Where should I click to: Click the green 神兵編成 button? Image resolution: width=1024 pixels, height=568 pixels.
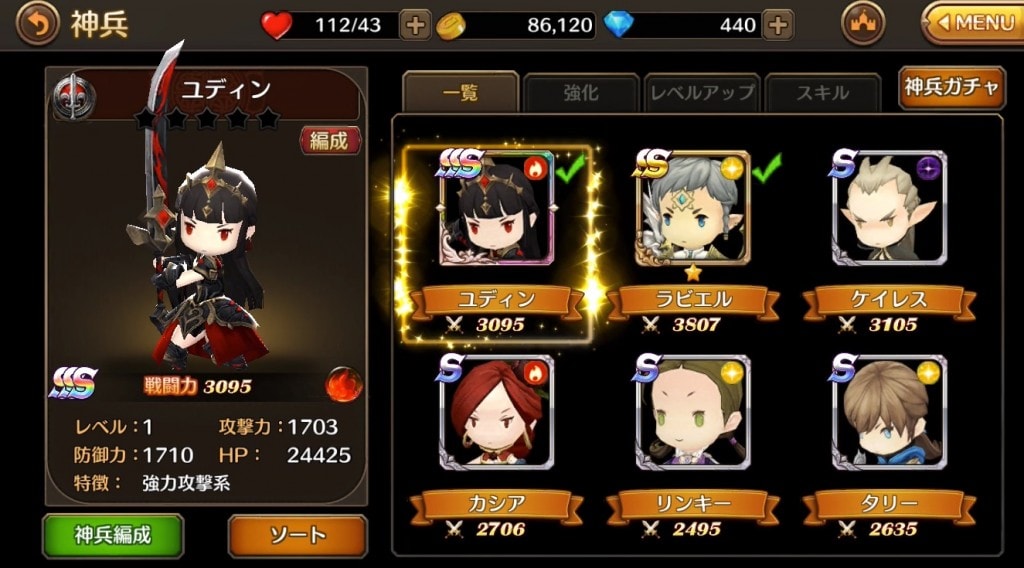(113, 535)
